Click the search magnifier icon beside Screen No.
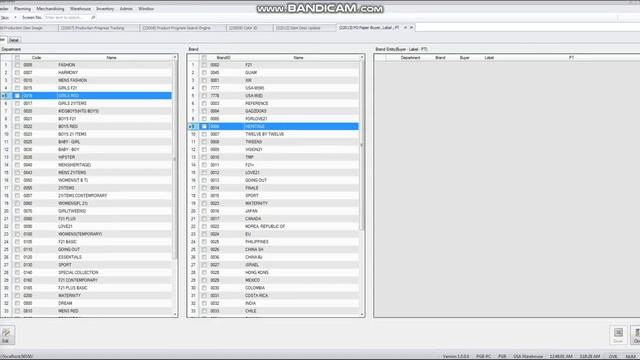 pos(93,18)
